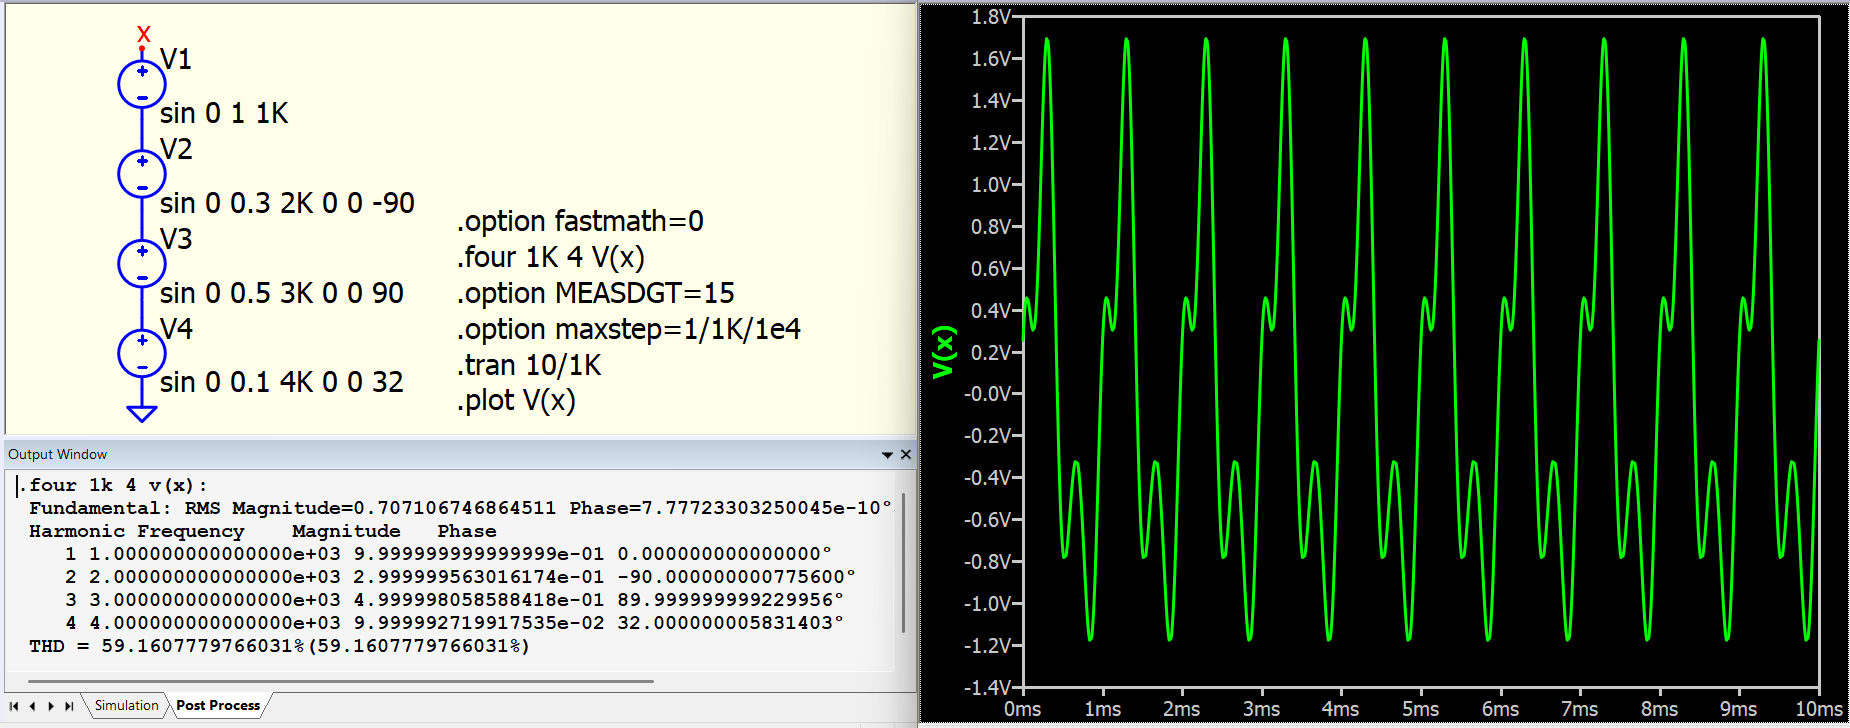The height and width of the screenshot is (728, 1850).
Task: Click the 'sin 0 0.5 3K 0 0 90' value
Action: (282, 293)
